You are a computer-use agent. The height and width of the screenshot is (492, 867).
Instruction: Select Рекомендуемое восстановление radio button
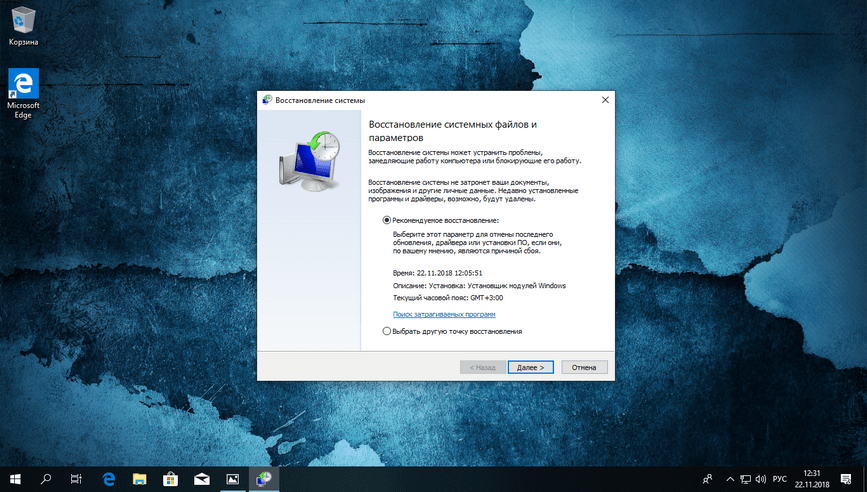tap(387, 220)
